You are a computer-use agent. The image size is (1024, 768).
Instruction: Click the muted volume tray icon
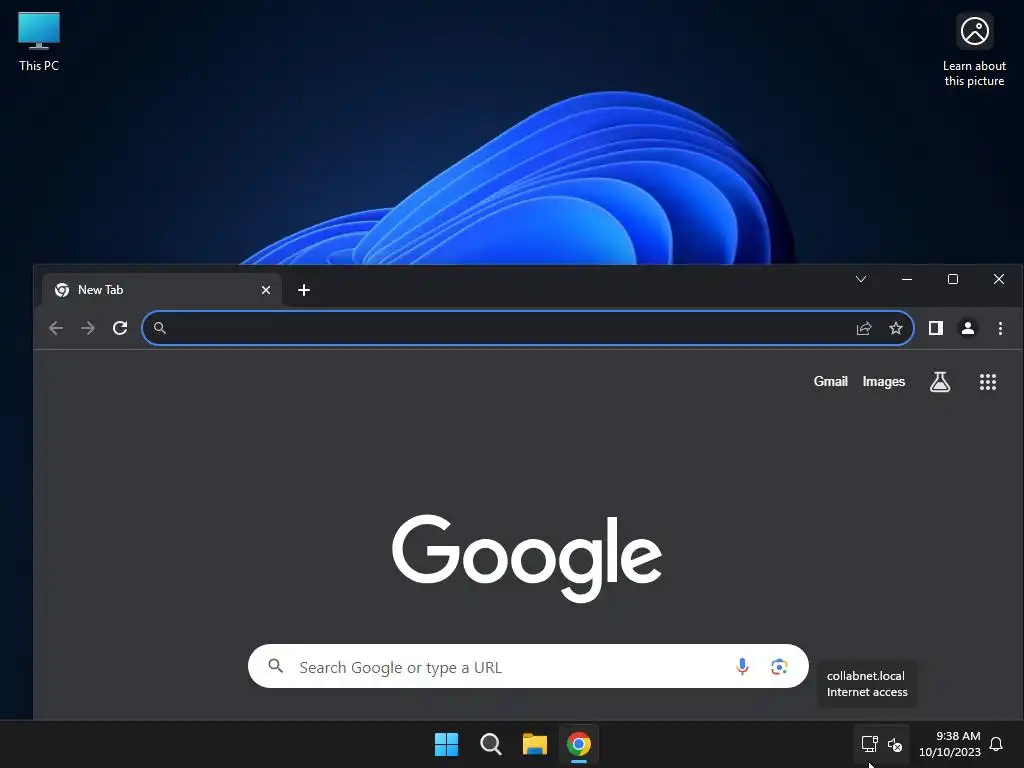pyautogui.click(x=895, y=744)
